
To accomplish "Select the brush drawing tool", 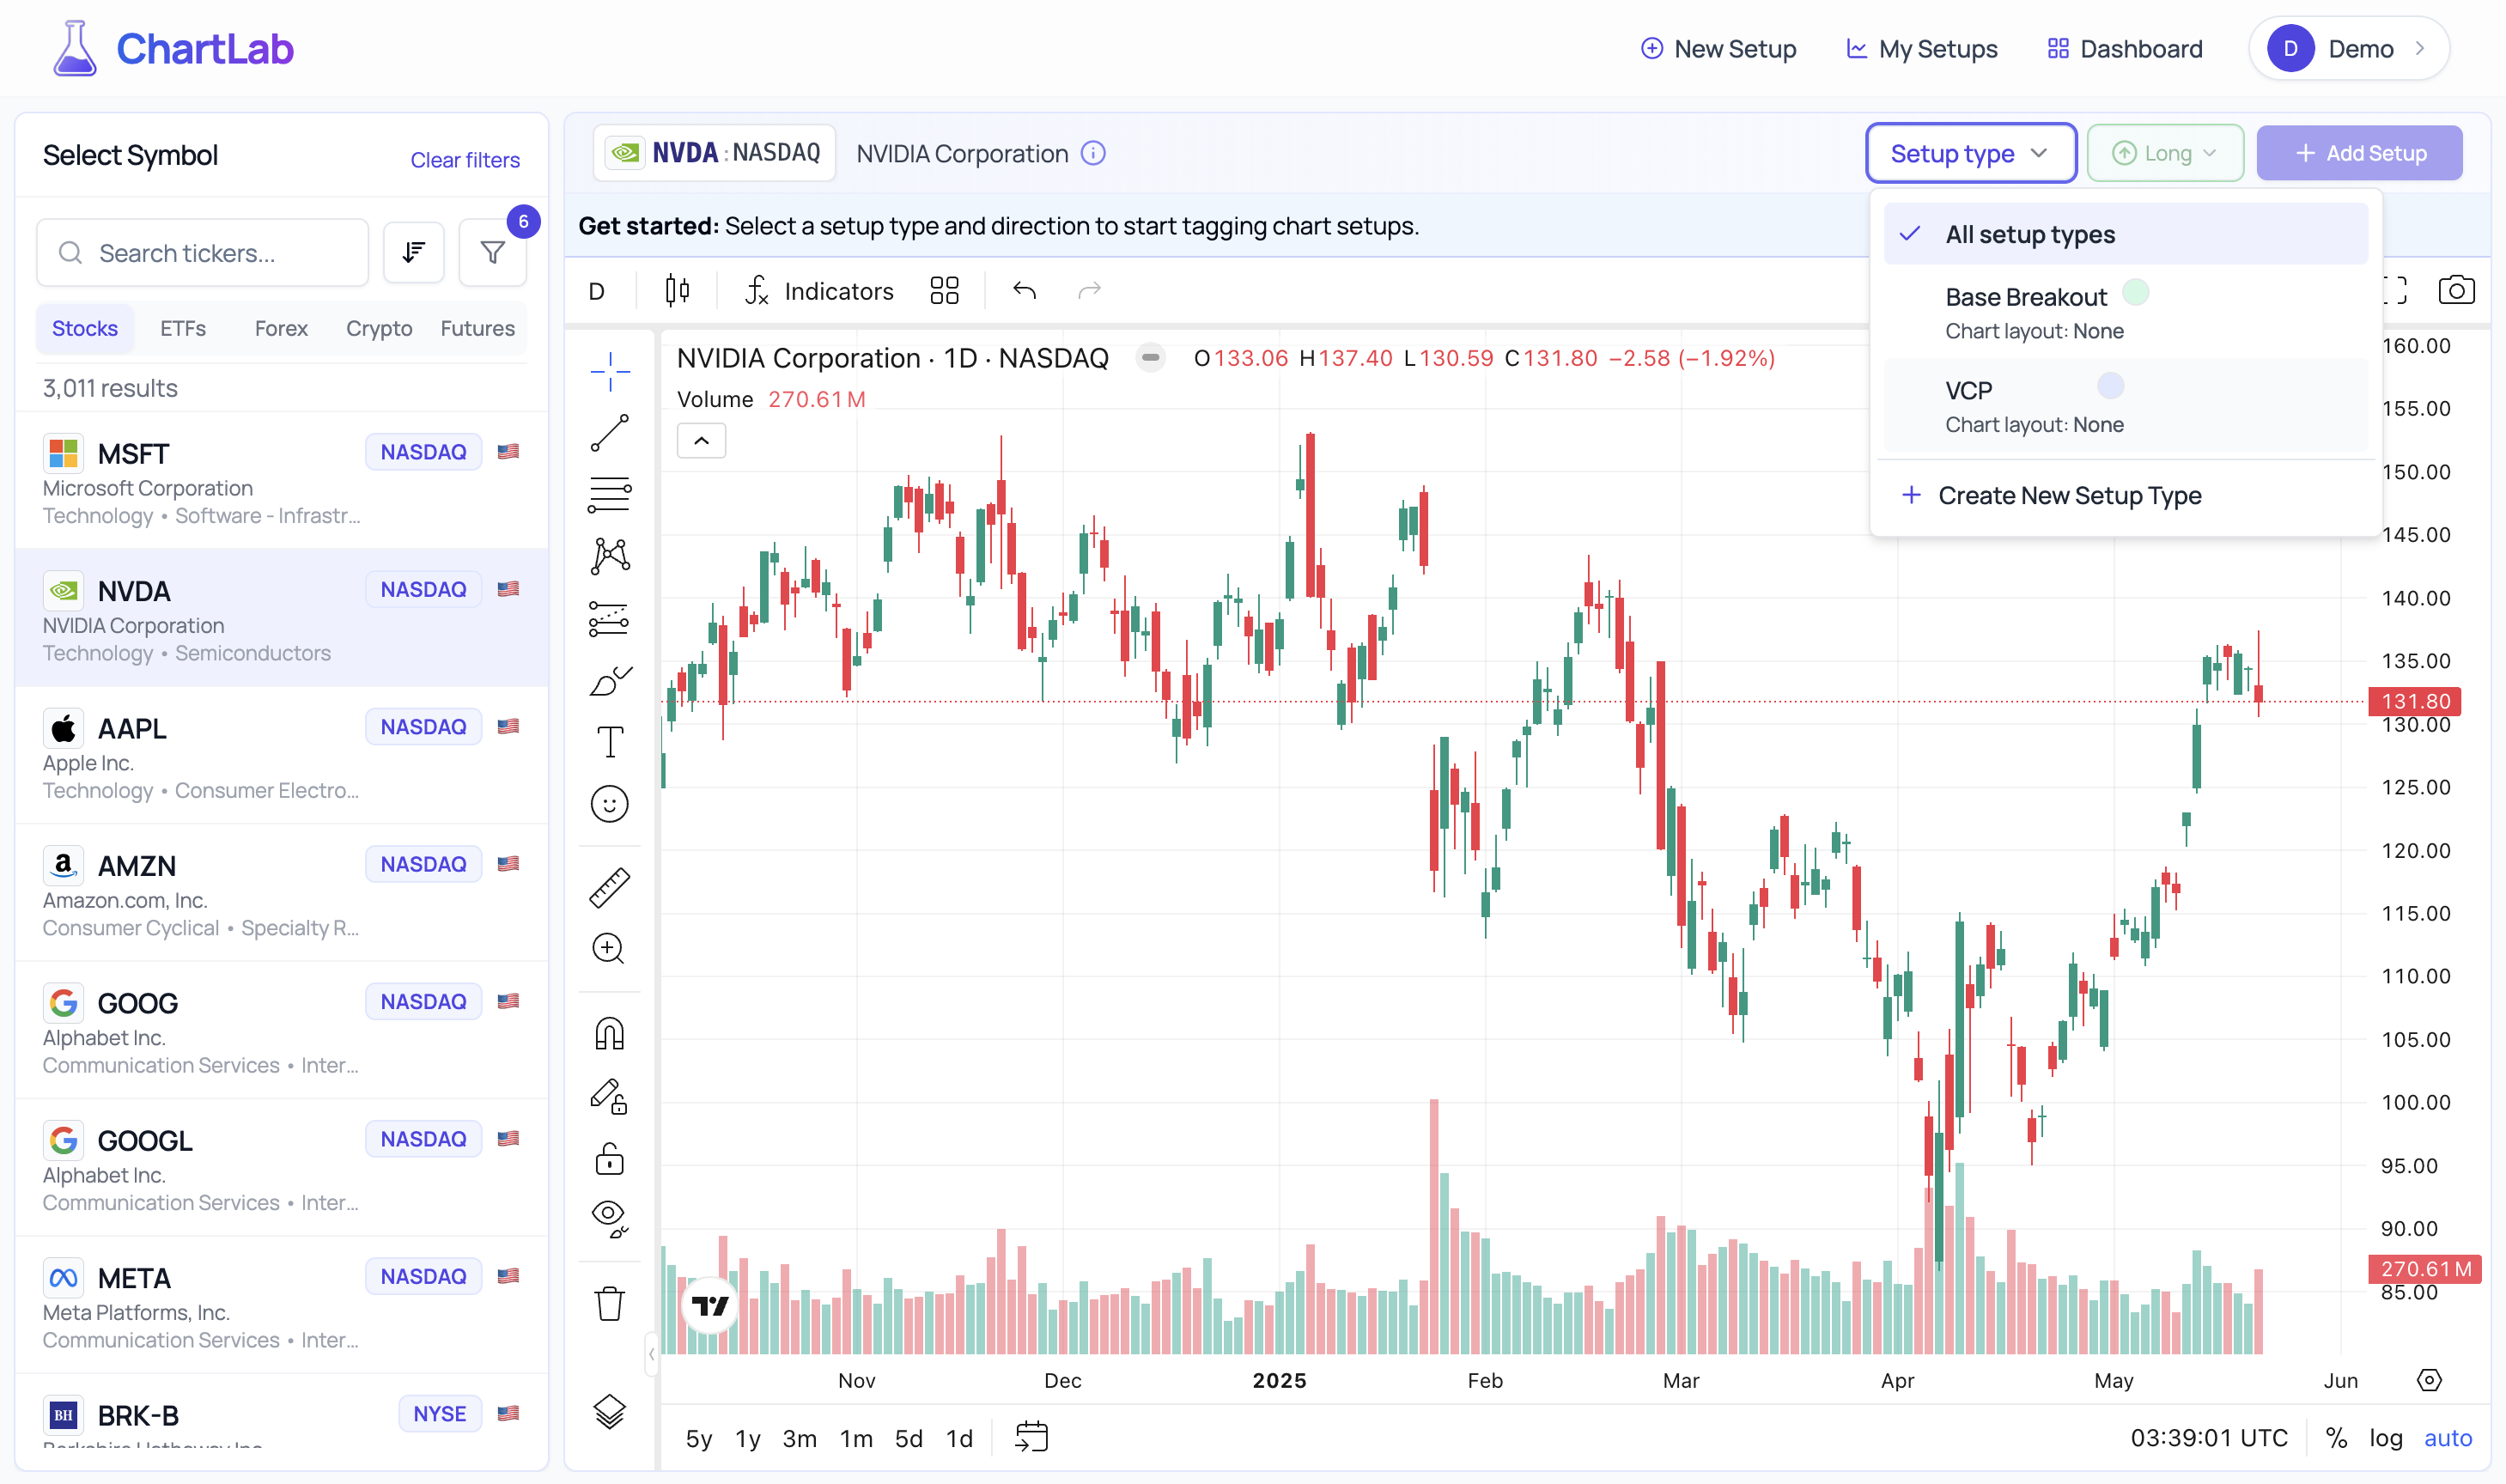I will tap(609, 681).
